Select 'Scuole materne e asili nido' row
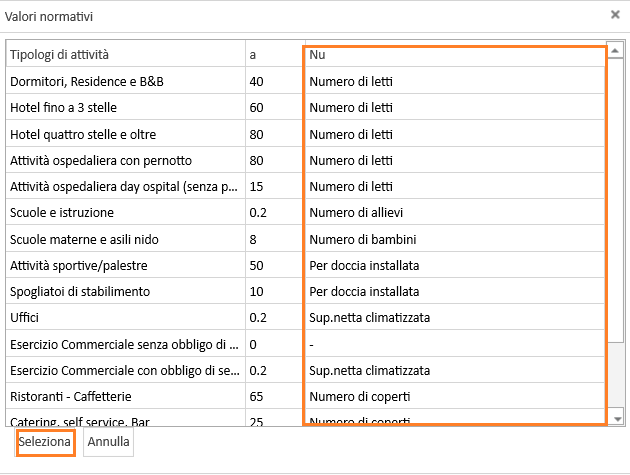This screenshot has height=475, width=630. (x=305, y=239)
